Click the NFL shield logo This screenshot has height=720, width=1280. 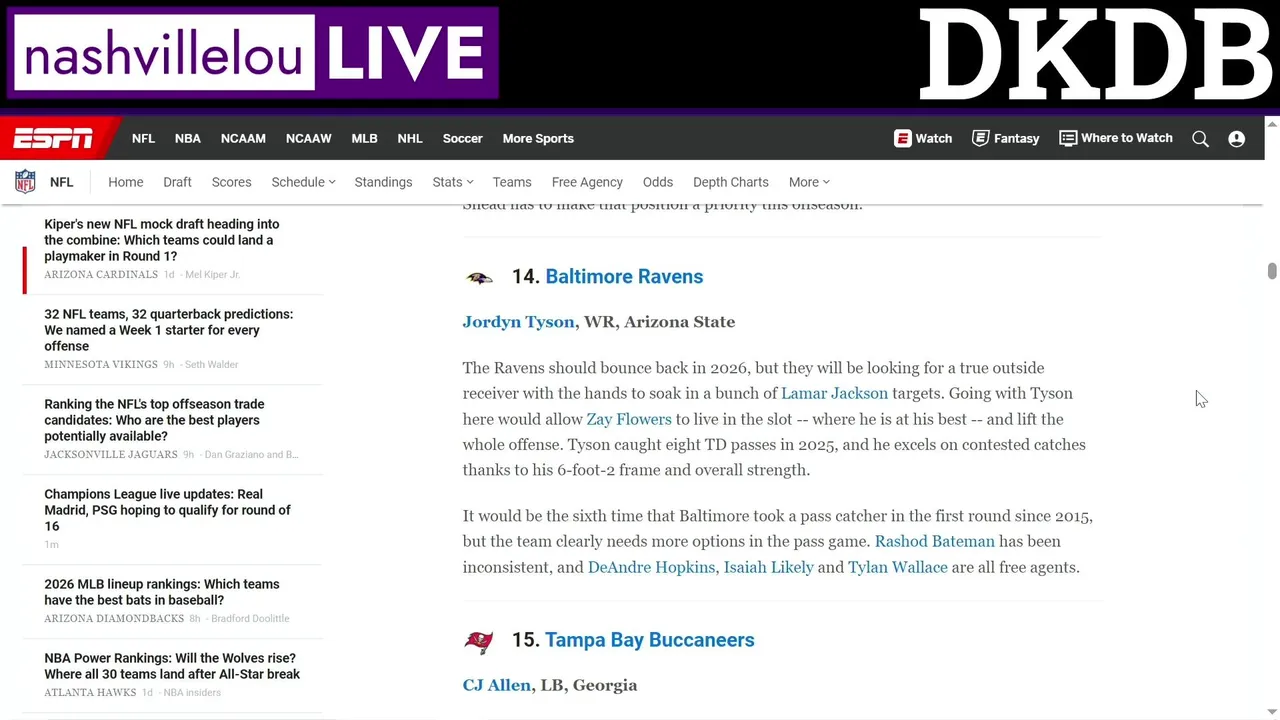pyautogui.click(x=25, y=182)
